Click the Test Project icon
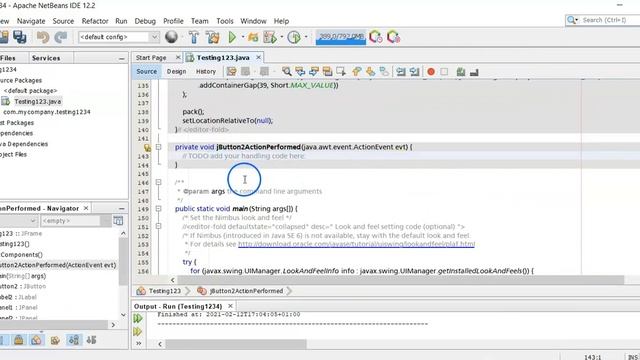The height and width of the screenshot is (360, 640). click(x=270, y=37)
